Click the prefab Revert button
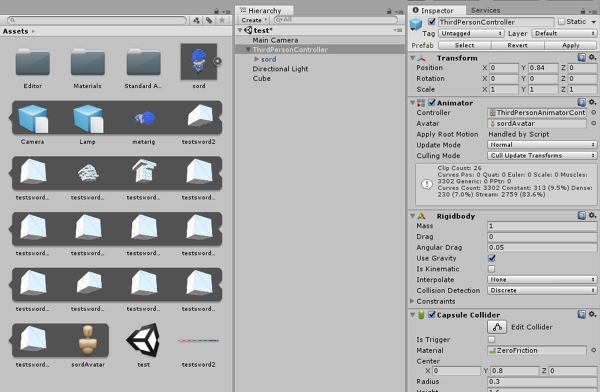 (x=517, y=45)
